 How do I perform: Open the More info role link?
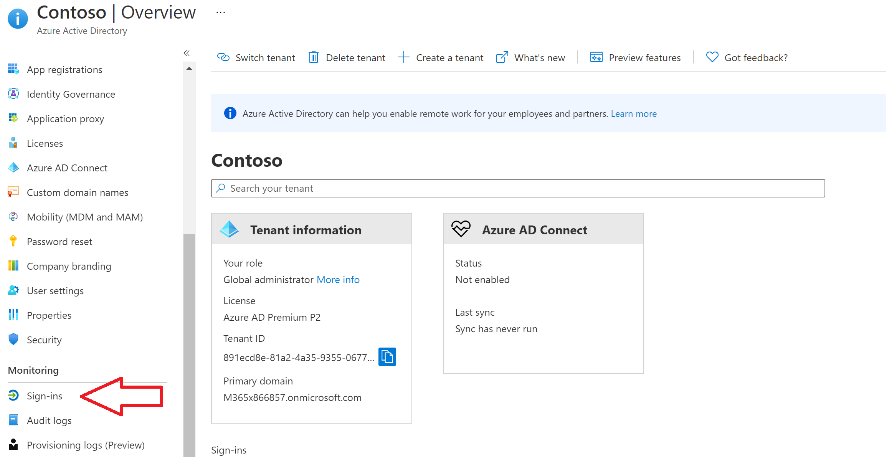(x=338, y=280)
